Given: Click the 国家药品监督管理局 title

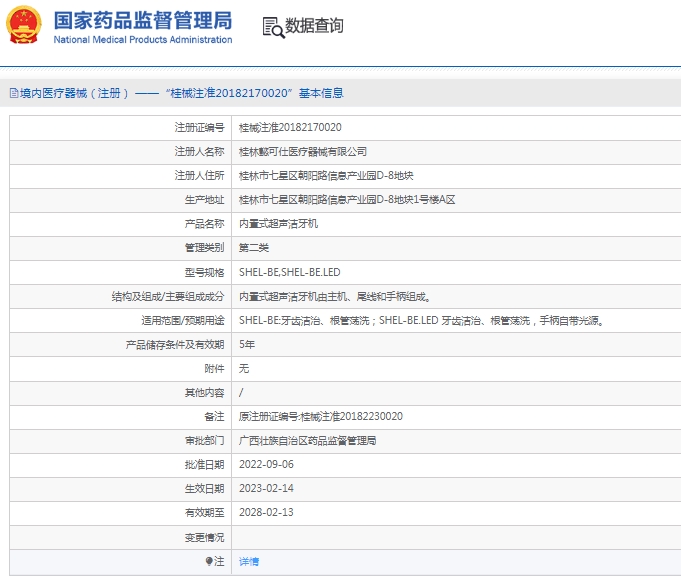Looking at the screenshot, I should (x=143, y=20).
